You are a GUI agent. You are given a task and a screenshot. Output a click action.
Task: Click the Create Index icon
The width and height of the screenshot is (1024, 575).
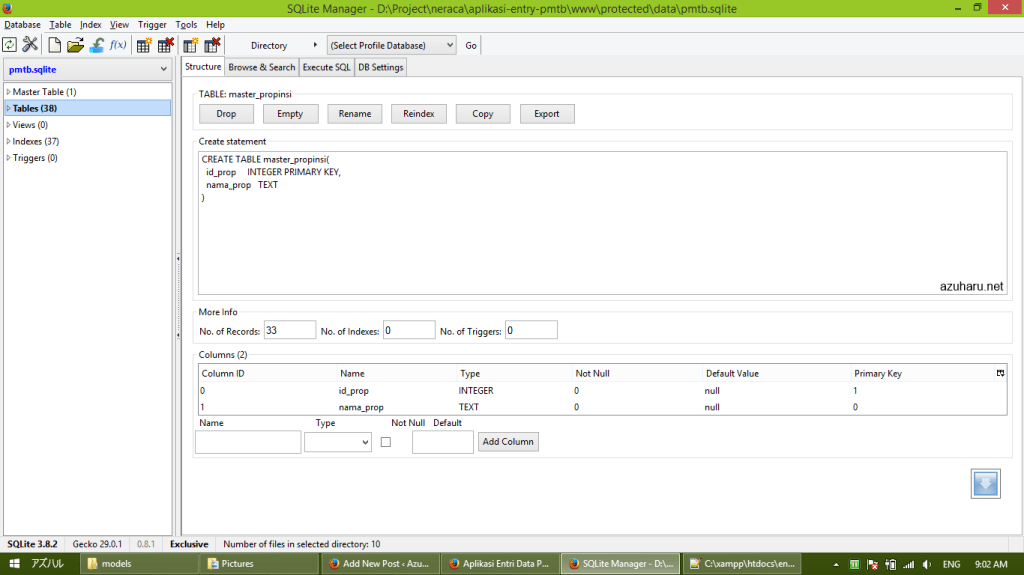click(x=191, y=45)
